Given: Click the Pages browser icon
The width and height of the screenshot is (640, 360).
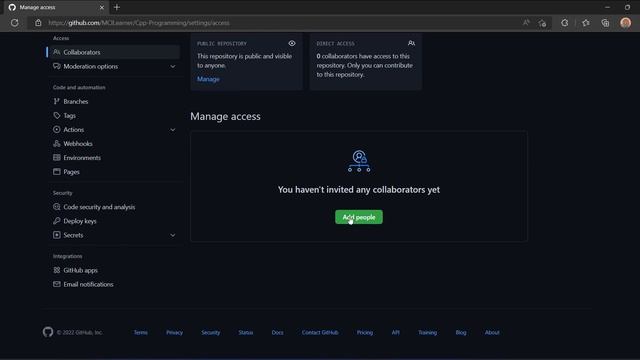Looking at the screenshot, I should point(57,171).
